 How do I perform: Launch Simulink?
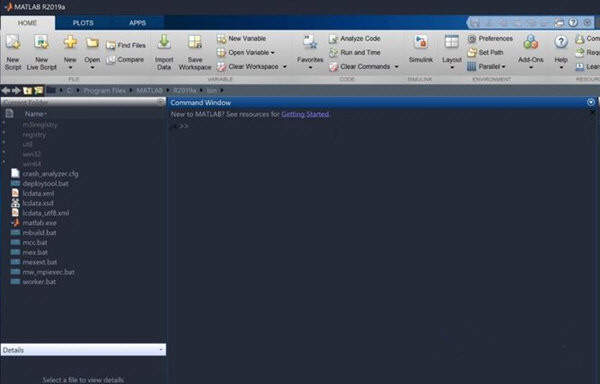(421, 49)
